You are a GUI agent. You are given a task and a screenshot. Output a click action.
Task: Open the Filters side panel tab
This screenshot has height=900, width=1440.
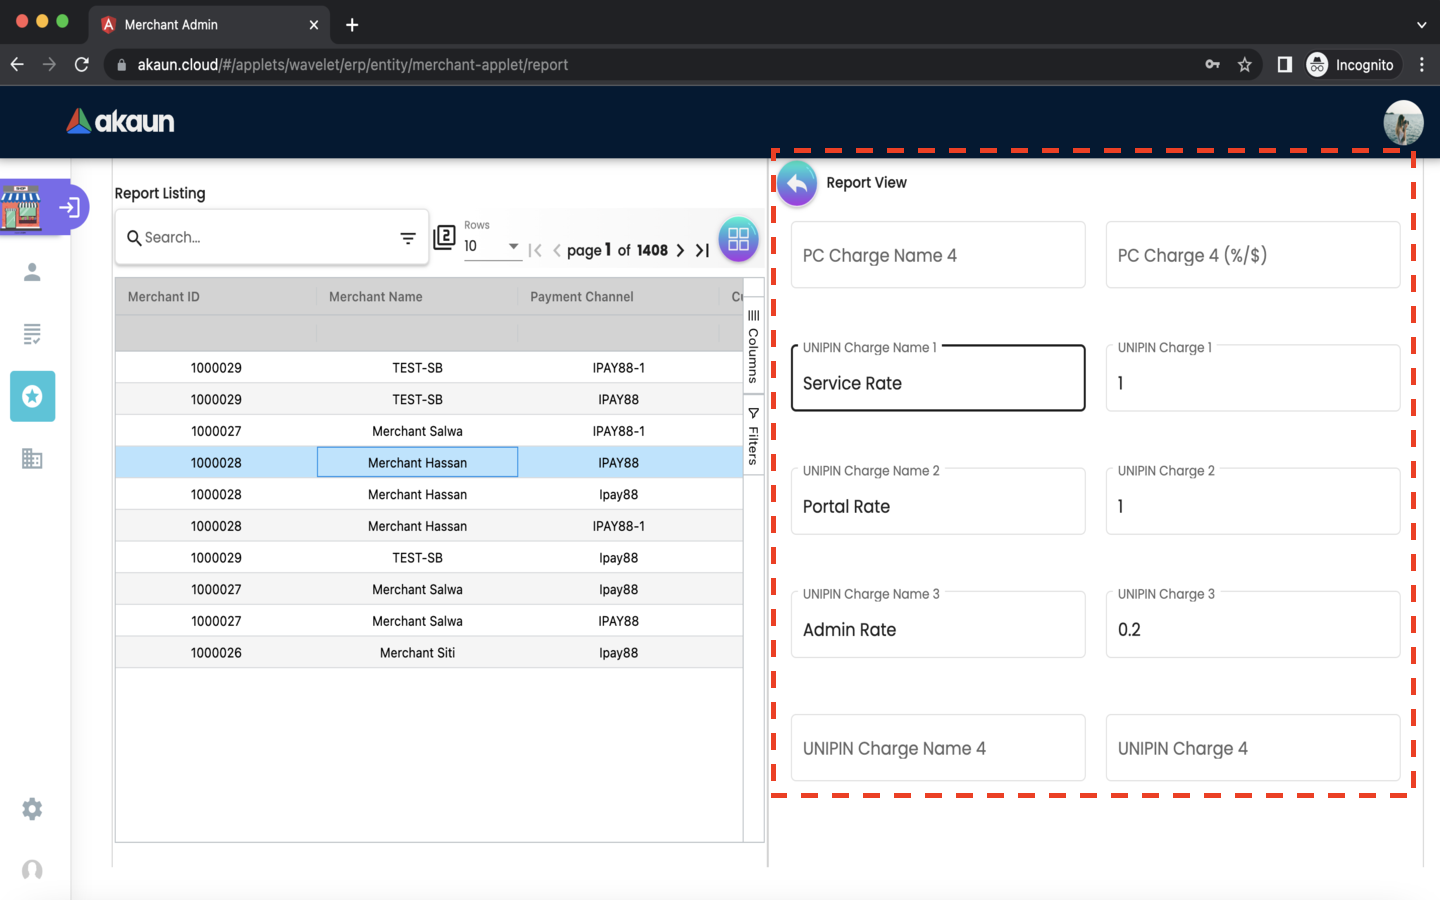753,436
